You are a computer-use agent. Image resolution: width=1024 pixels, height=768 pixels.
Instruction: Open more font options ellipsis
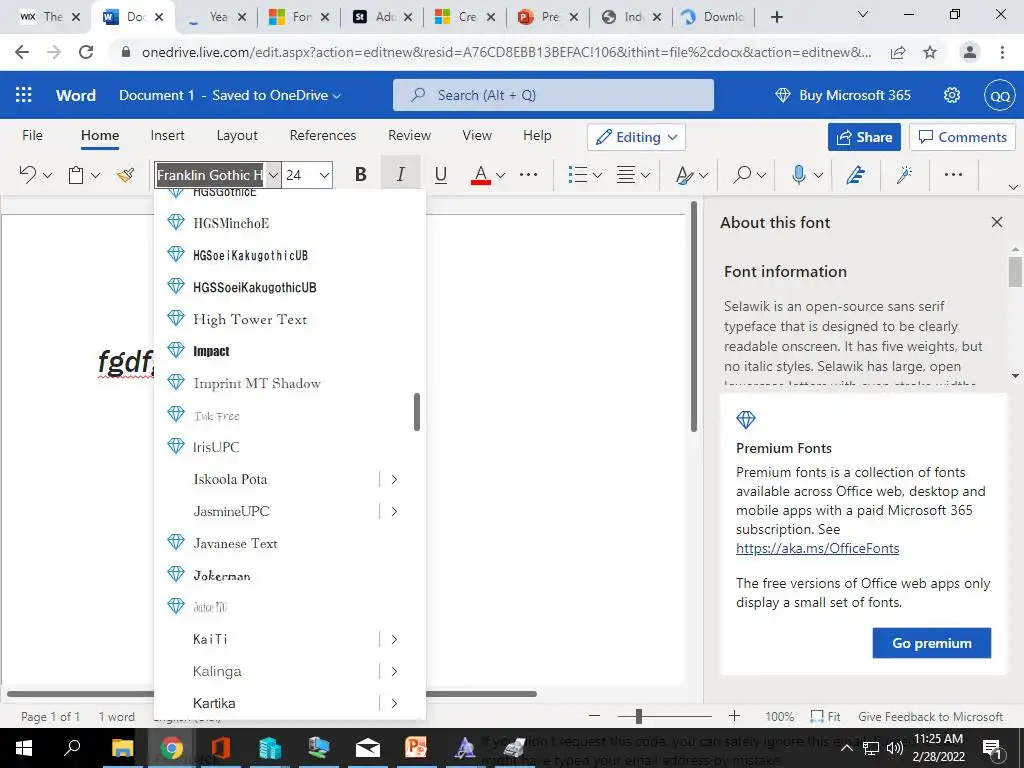pyautogui.click(x=528, y=174)
